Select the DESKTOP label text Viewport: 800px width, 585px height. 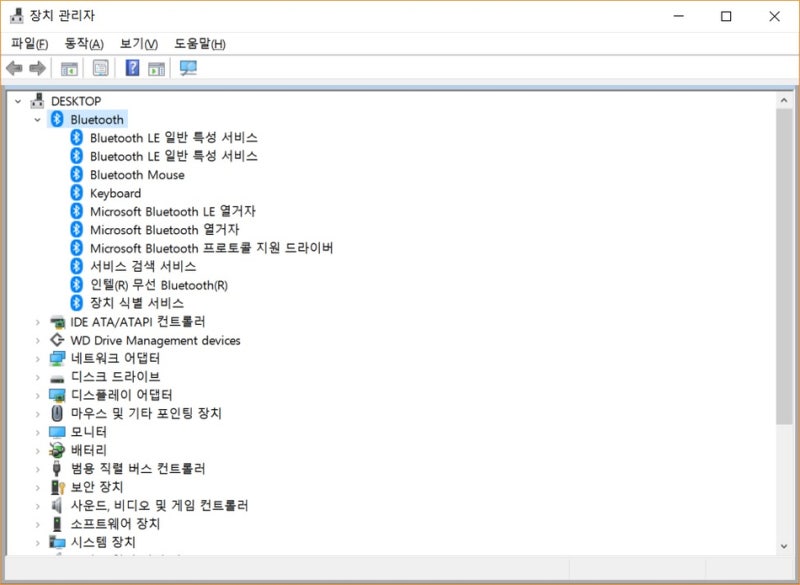coord(76,101)
